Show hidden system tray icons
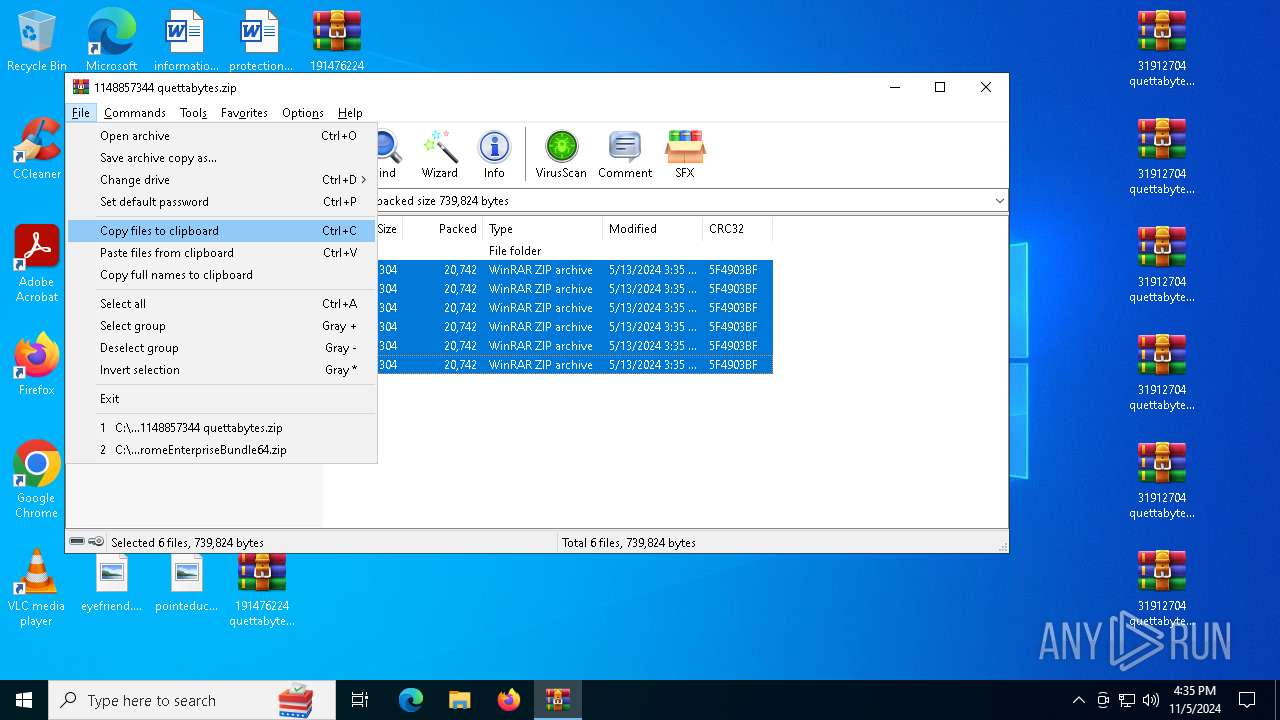 tap(1078, 700)
